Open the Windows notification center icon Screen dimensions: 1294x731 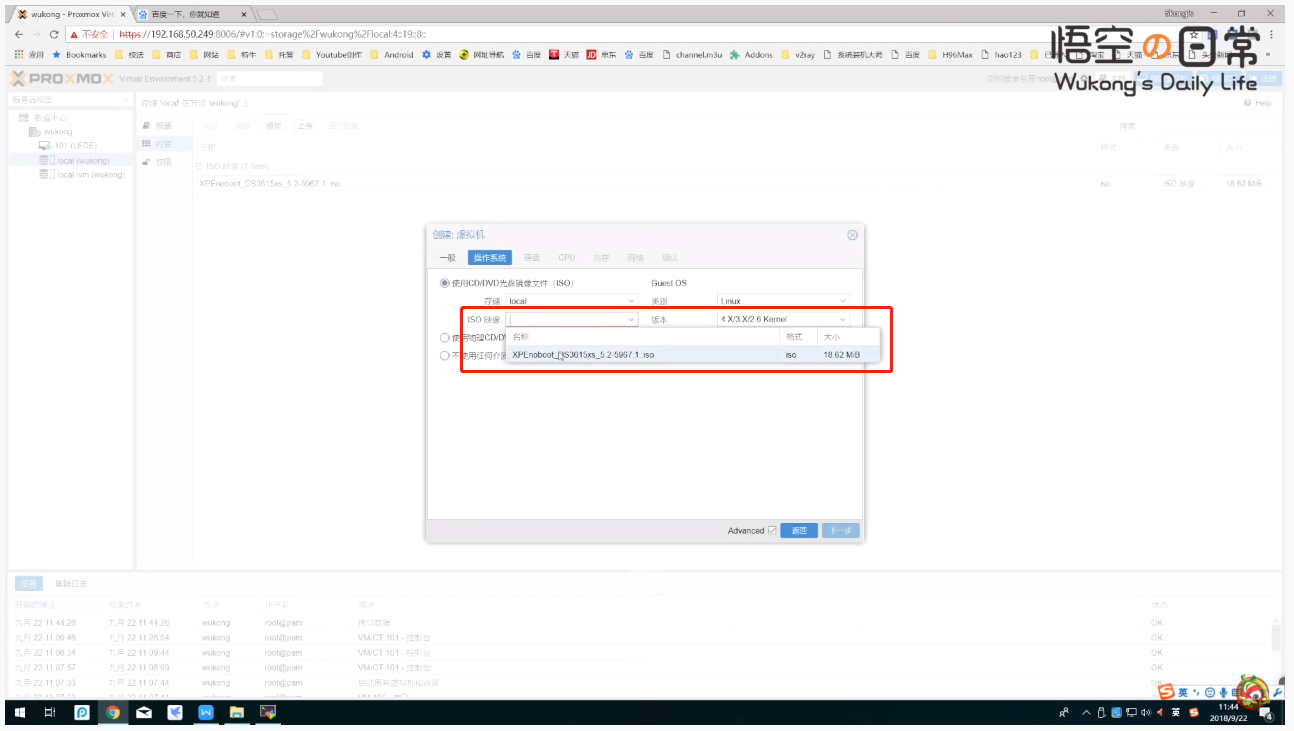coord(1268,714)
